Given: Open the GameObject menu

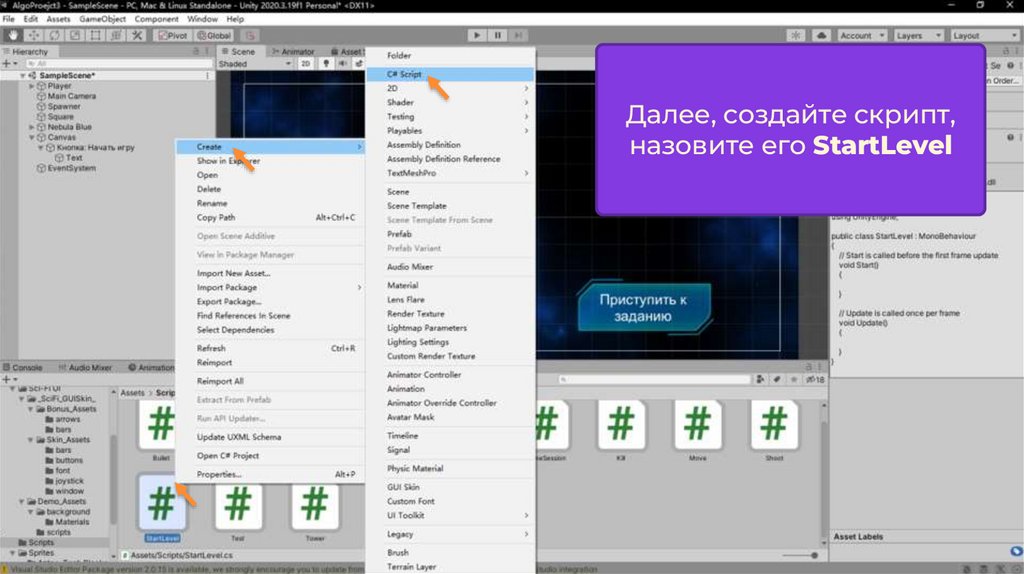Looking at the screenshot, I should (x=103, y=19).
